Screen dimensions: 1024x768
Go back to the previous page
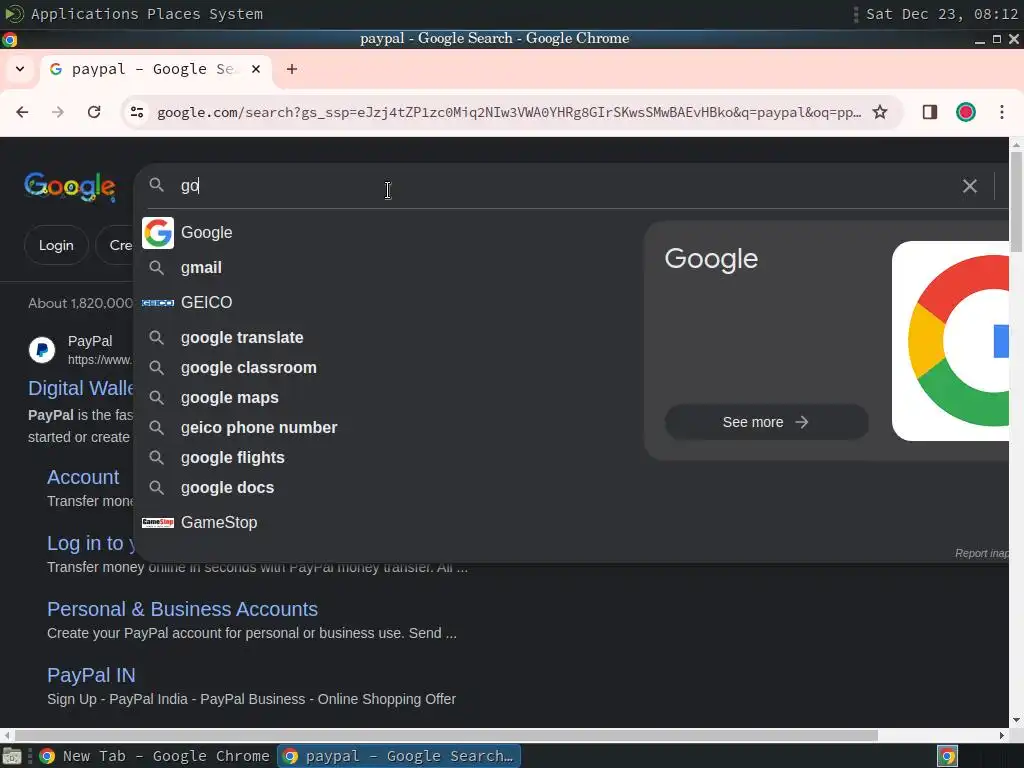pyautogui.click(x=22, y=112)
